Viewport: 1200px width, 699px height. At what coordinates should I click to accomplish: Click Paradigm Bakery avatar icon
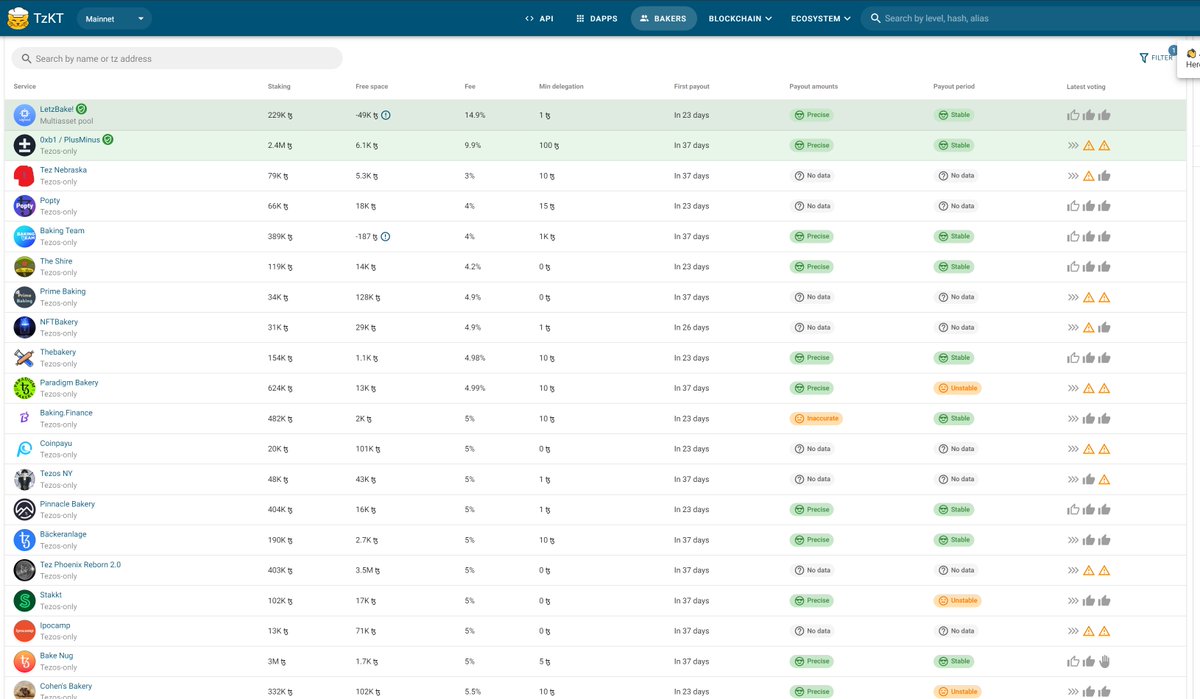point(24,388)
